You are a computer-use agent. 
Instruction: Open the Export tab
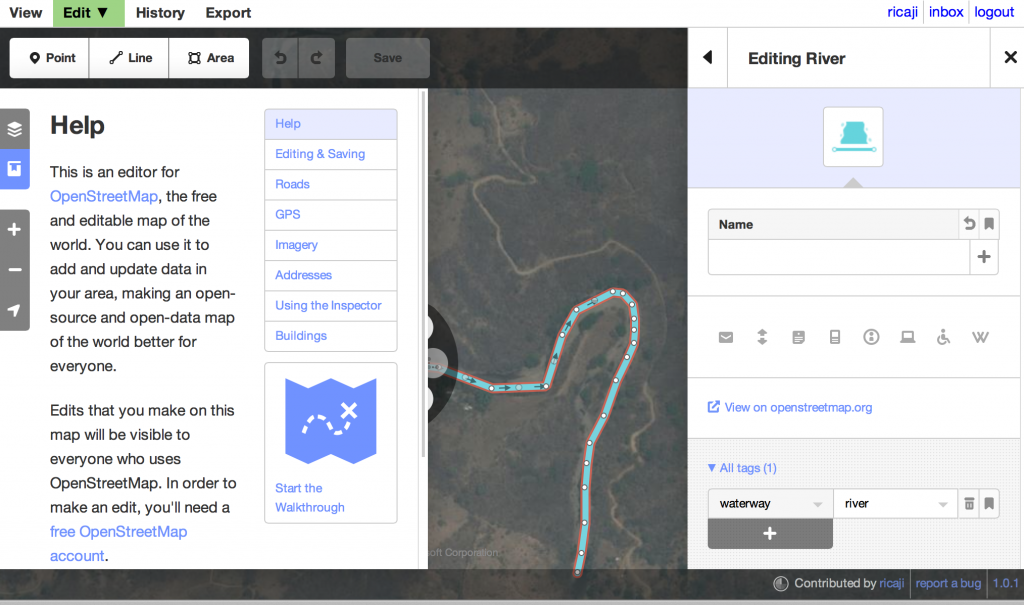(228, 13)
